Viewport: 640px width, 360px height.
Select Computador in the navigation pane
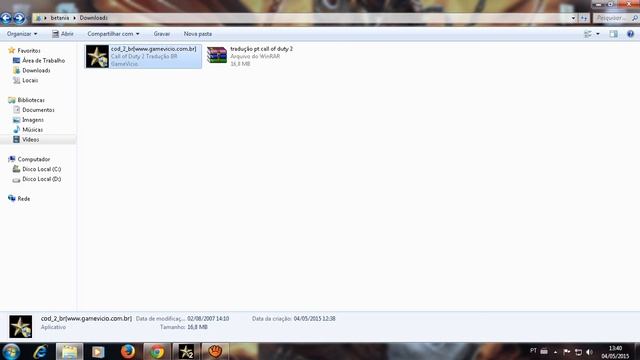click(33, 159)
